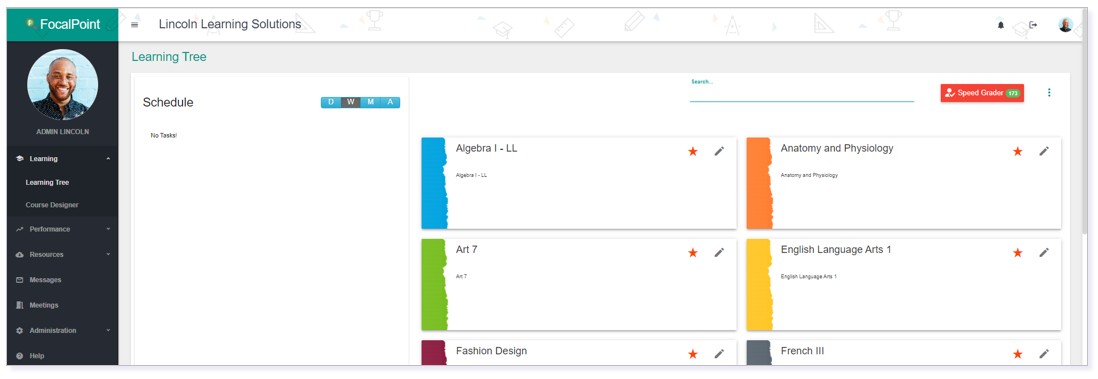The image size is (1098, 379).
Task: Unfavorite Algebra I - LL star
Action: click(x=693, y=151)
